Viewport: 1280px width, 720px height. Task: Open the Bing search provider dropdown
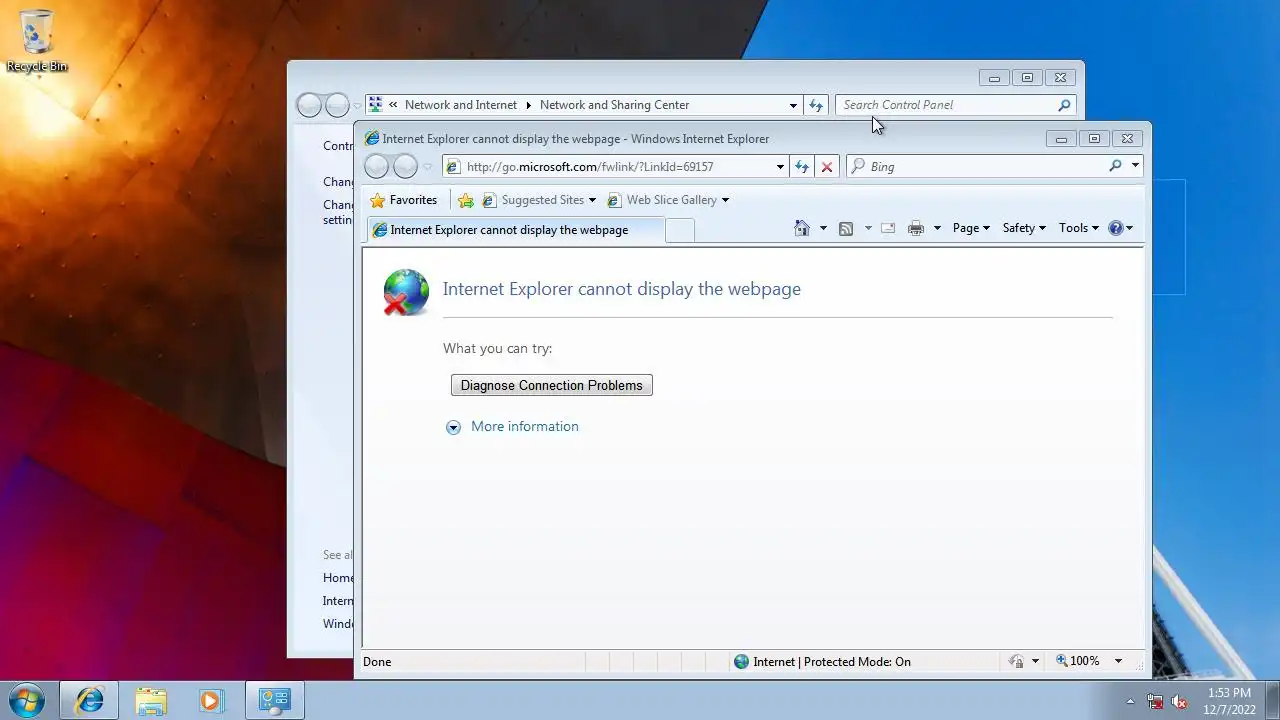click(x=1135, y=166)
